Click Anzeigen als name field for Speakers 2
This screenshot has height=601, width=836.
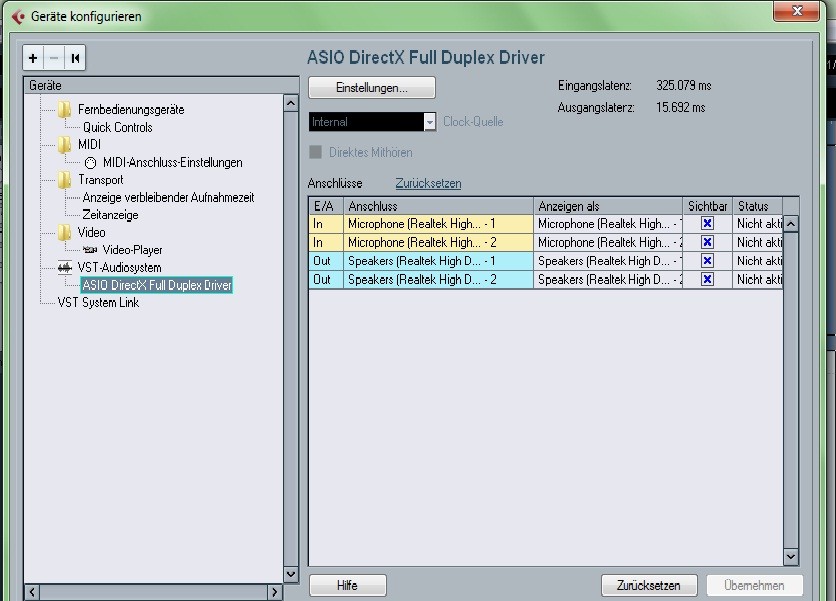pos(608,279)
